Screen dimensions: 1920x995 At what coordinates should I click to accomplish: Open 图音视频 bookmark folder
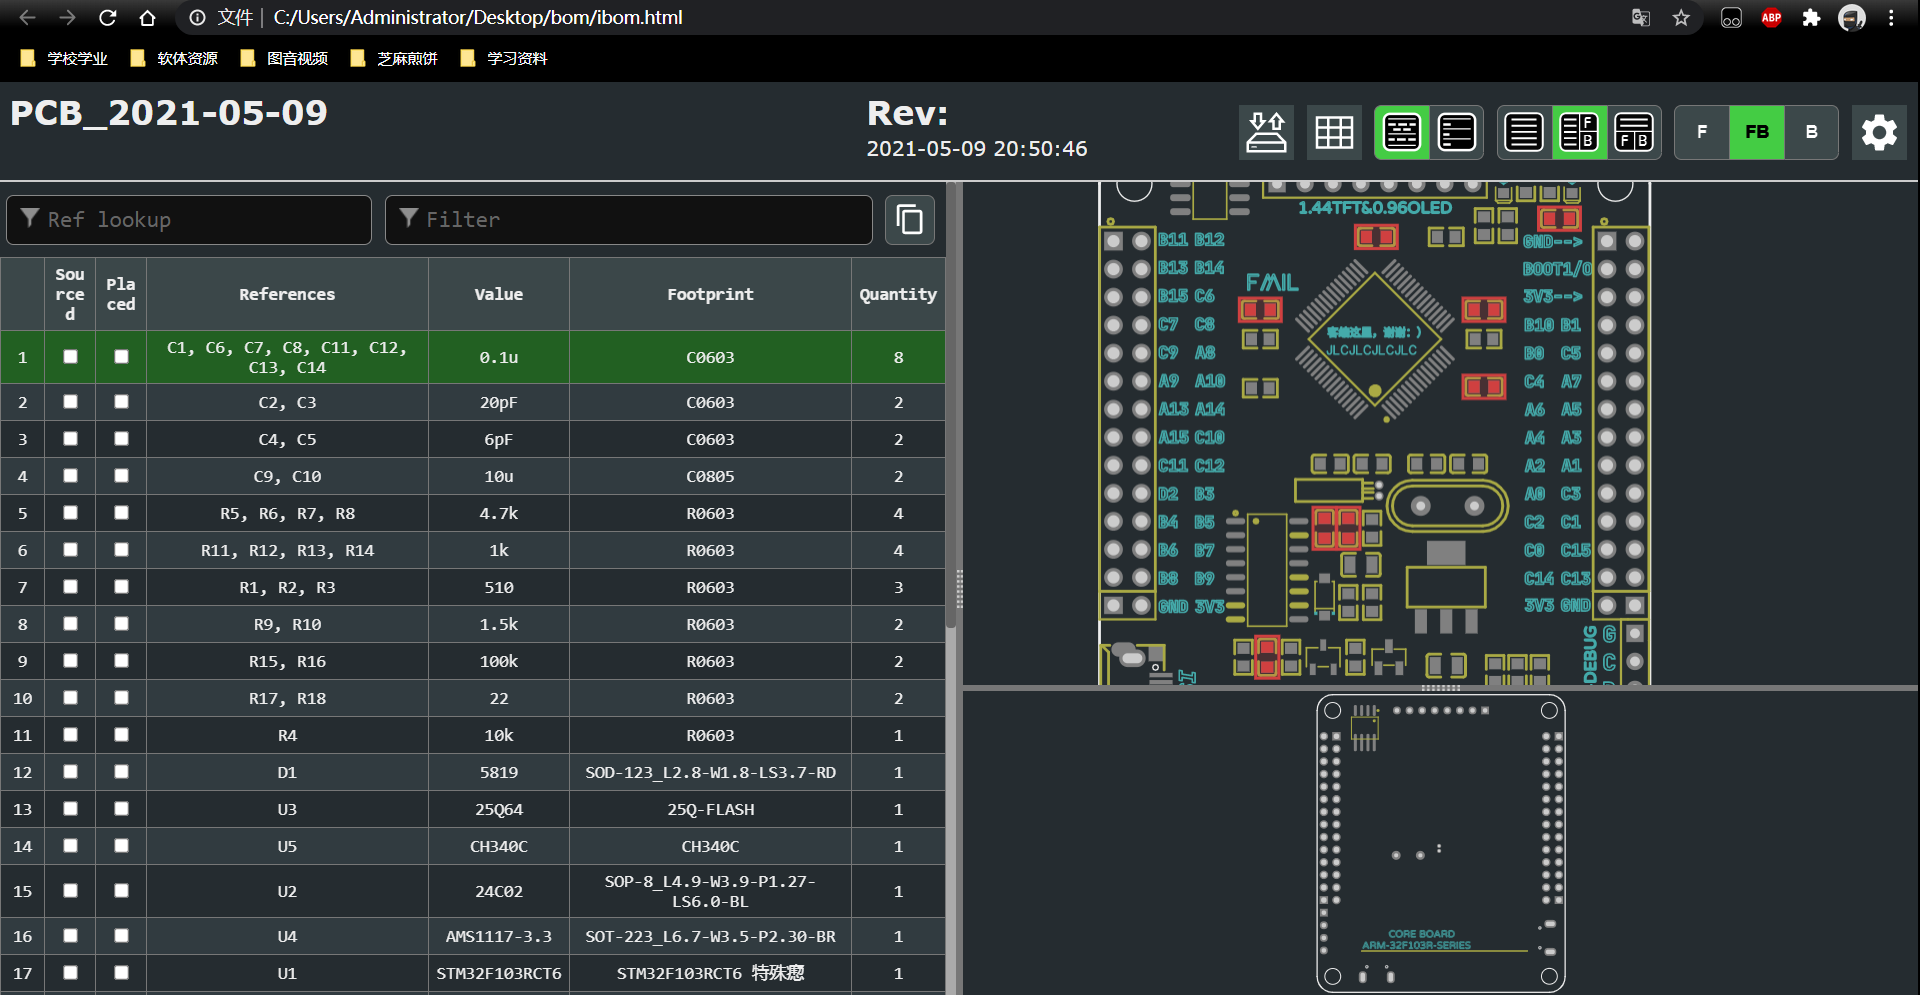tap(284, 58)
